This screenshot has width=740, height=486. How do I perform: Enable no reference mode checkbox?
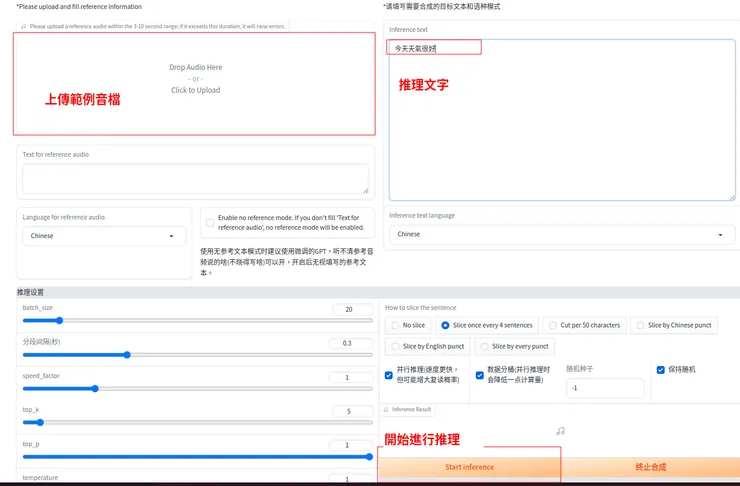pos(210,223)
